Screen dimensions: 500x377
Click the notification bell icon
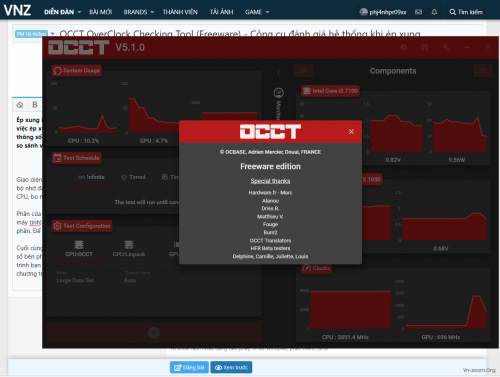tap(434, 12)
